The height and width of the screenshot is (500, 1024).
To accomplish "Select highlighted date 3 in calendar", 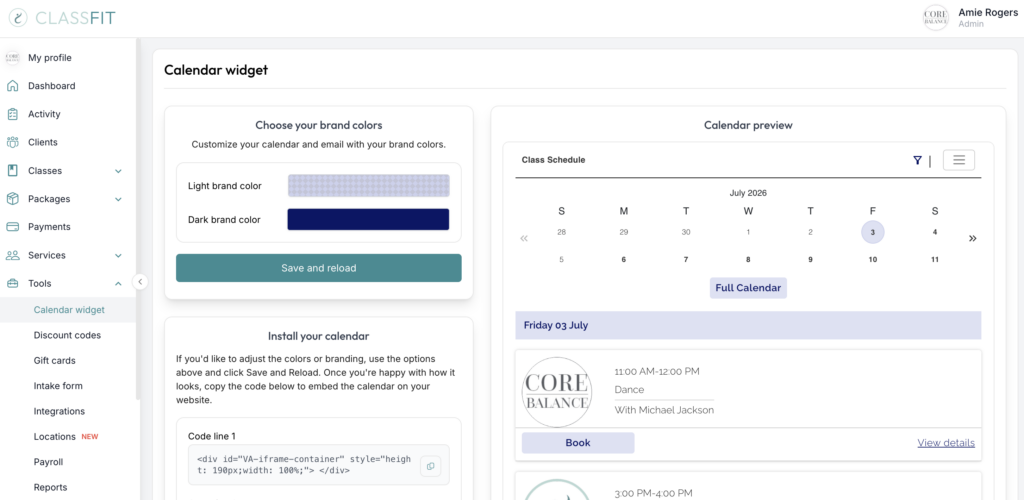I will (x=872, y=232).
